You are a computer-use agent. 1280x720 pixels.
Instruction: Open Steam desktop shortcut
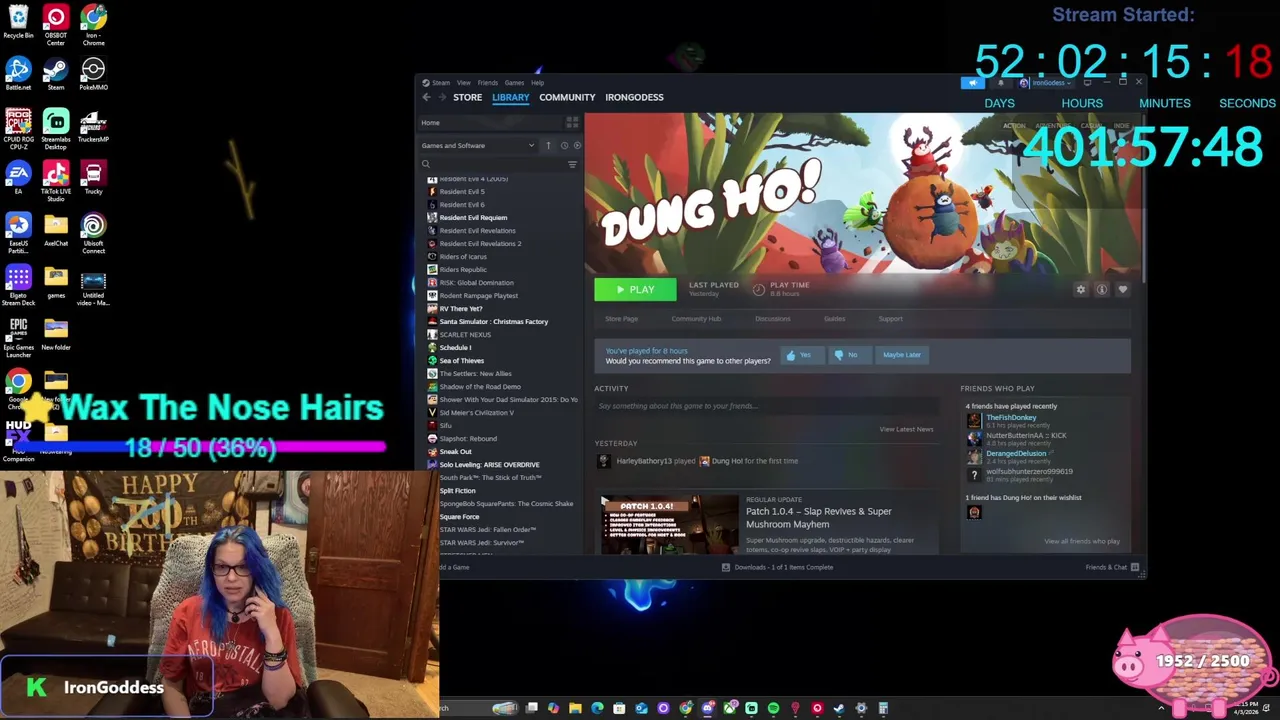point(56,74)
